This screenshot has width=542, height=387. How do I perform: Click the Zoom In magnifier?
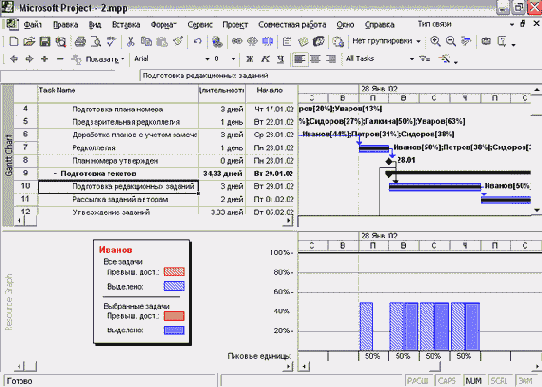[x=435, y=42]
